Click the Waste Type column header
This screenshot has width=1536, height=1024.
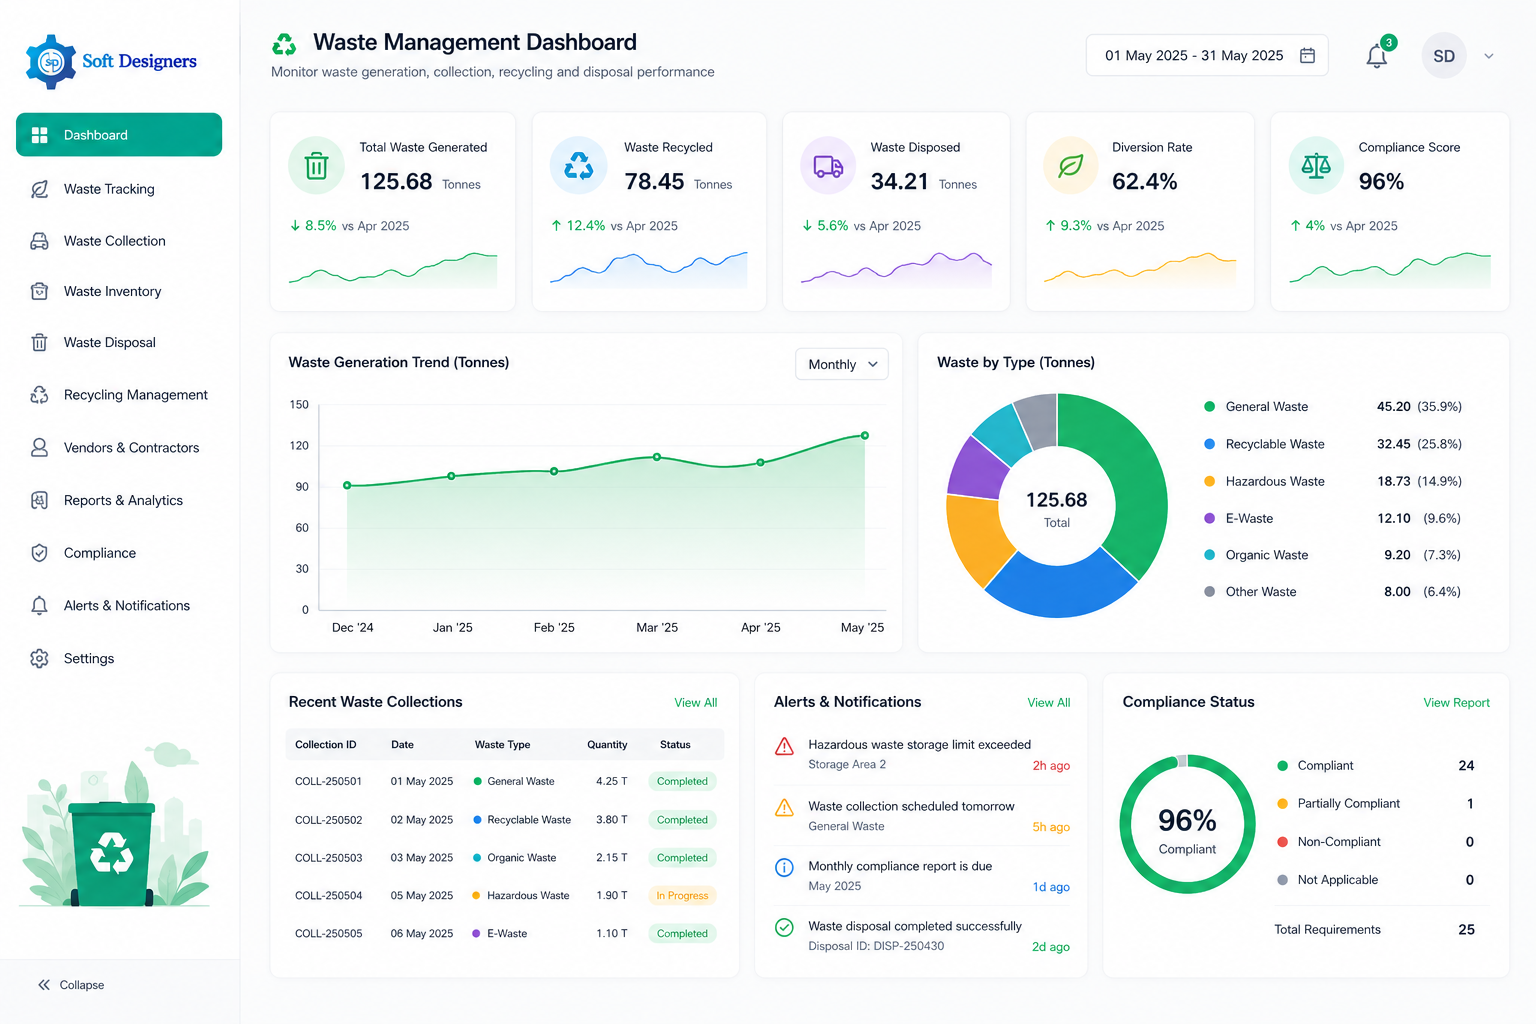(502, 745)
